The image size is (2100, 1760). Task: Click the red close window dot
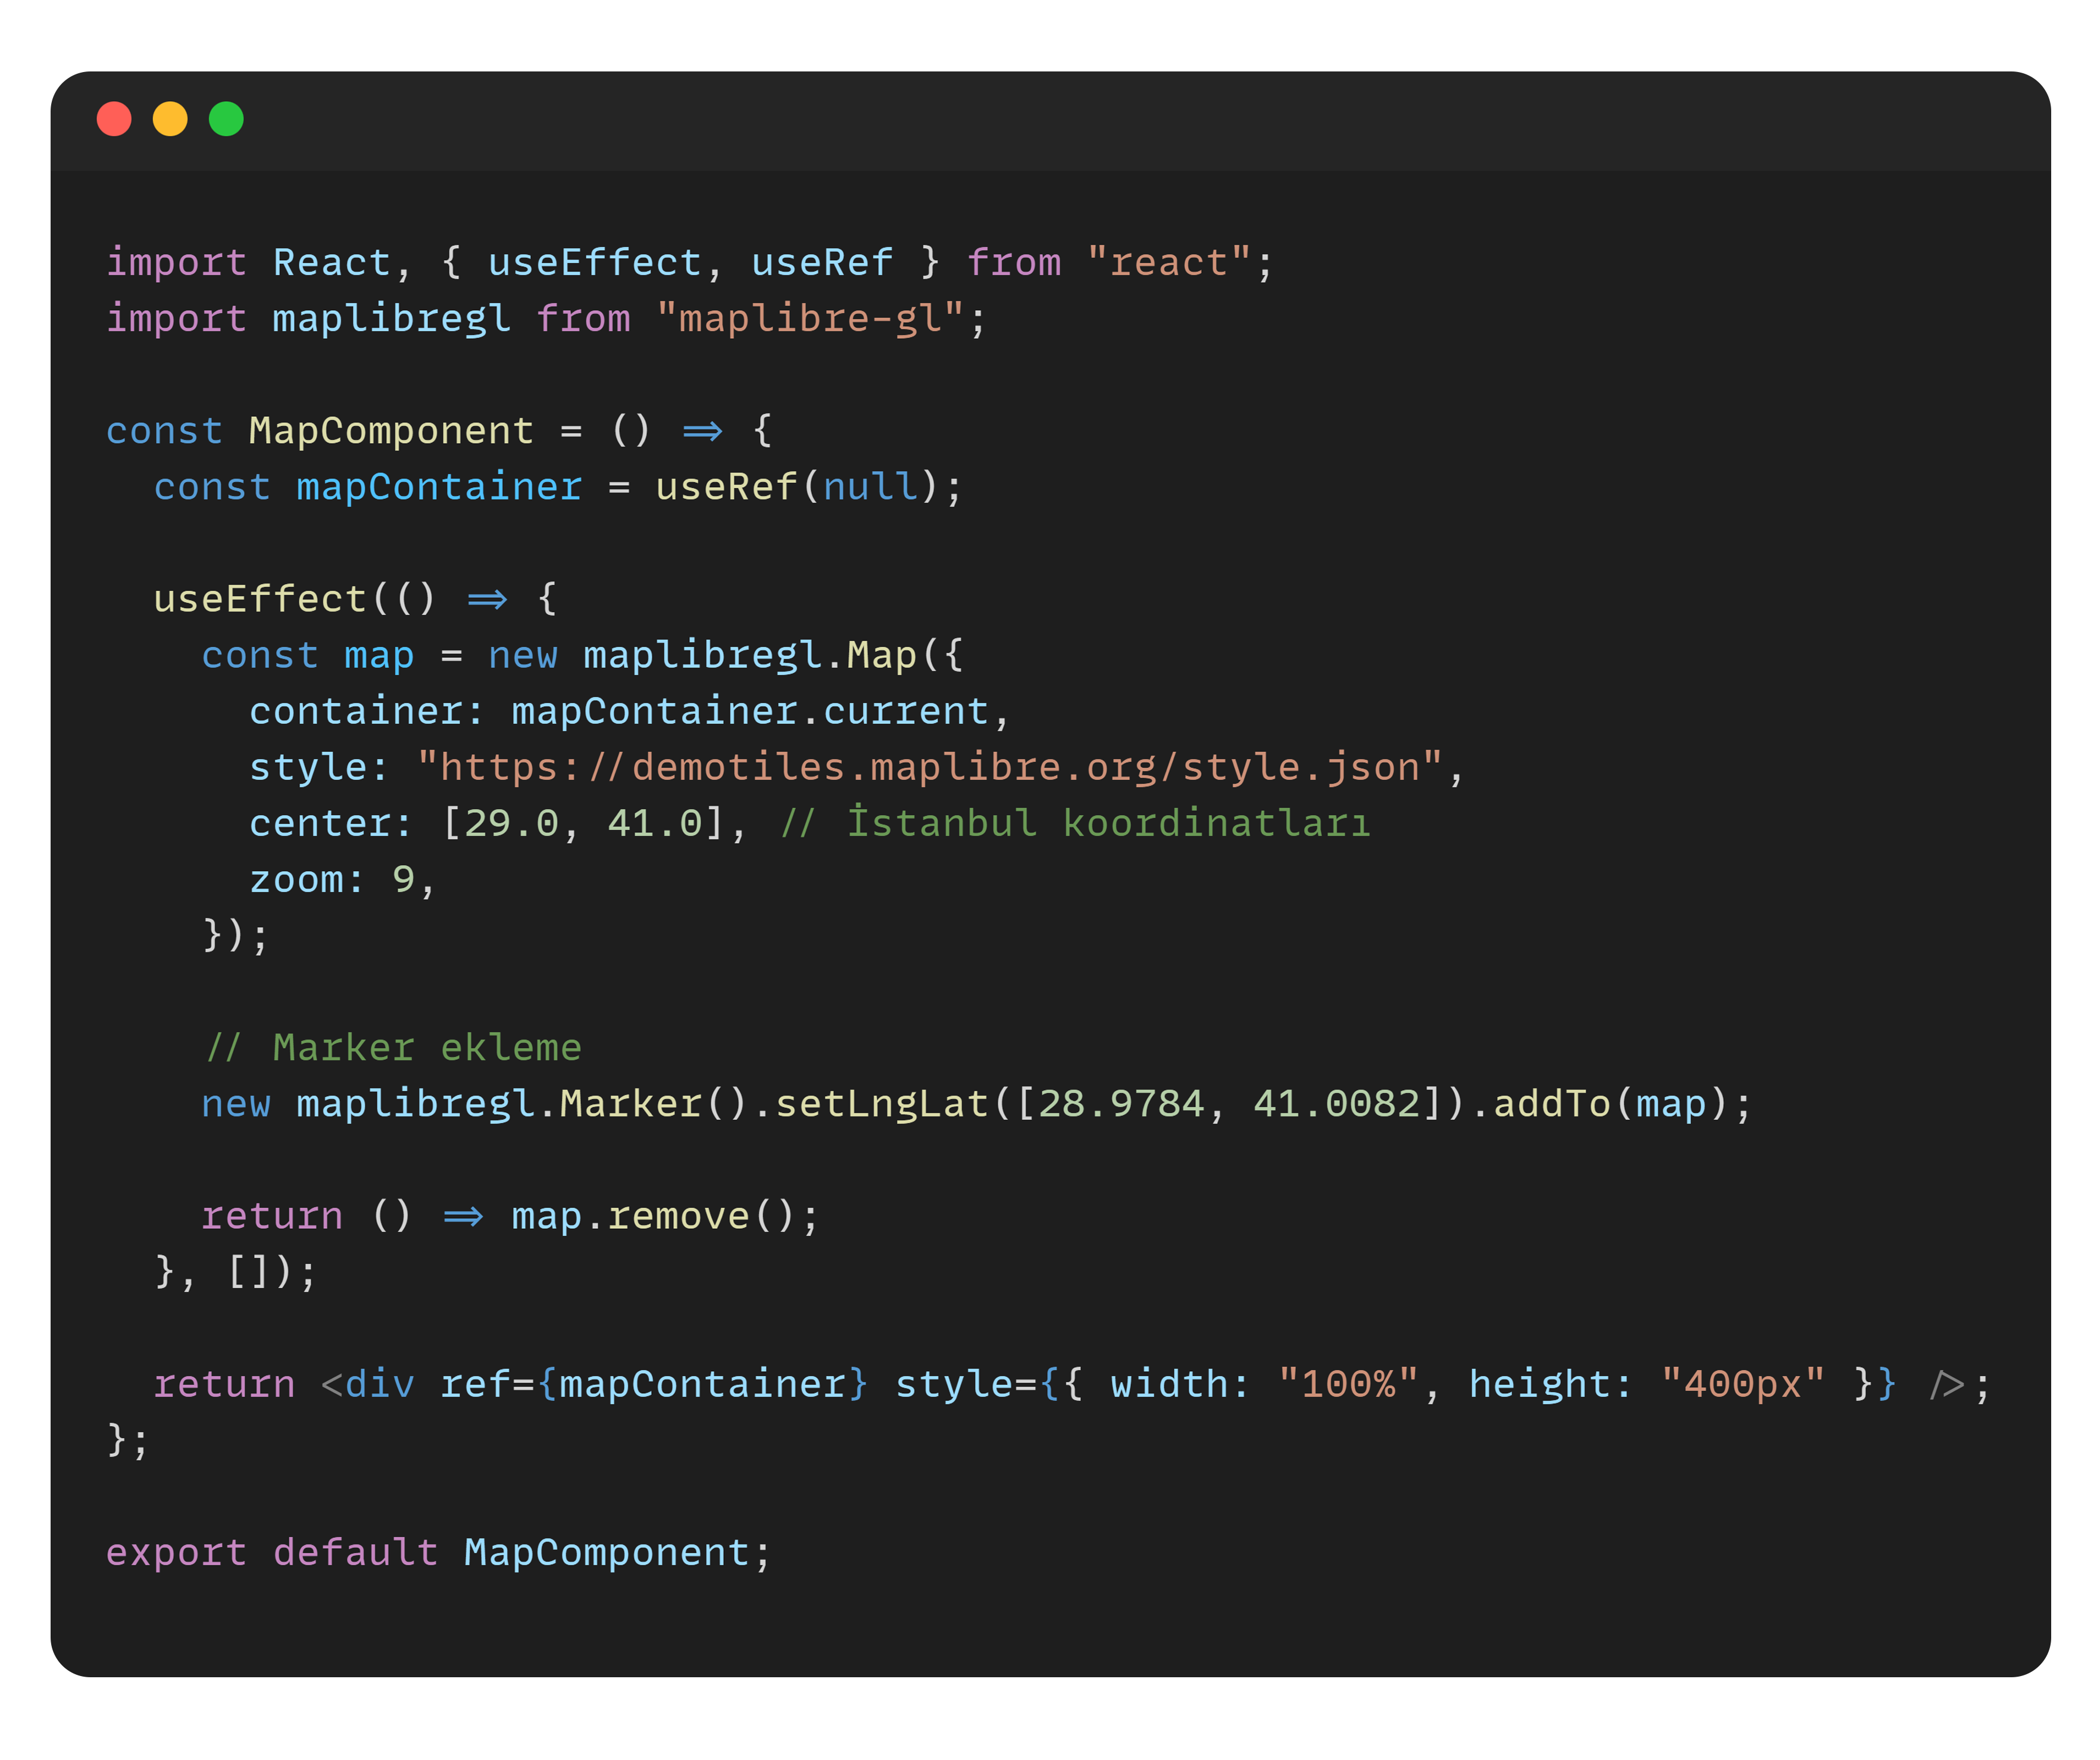[x=114, y=119]
